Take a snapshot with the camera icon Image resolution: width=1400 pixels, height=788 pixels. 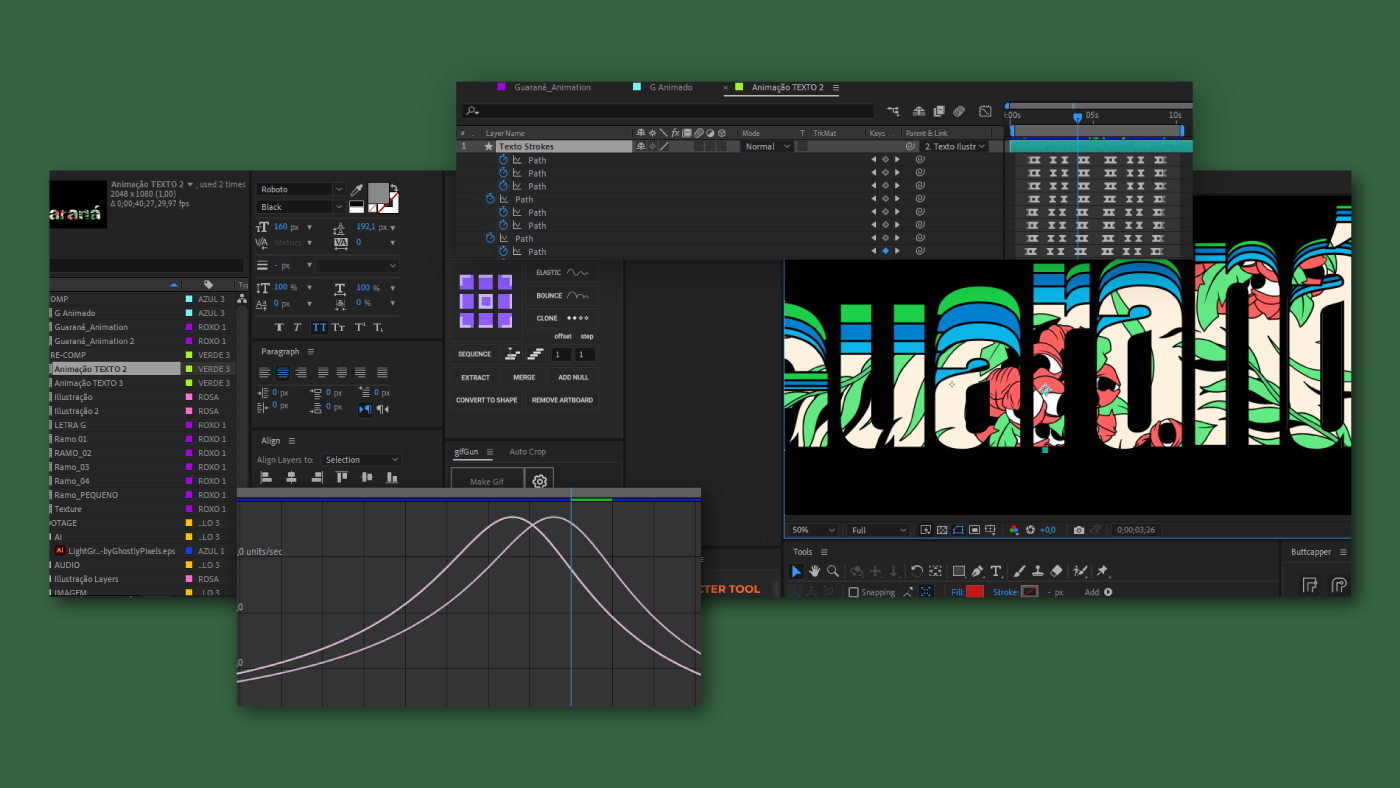1078,530
